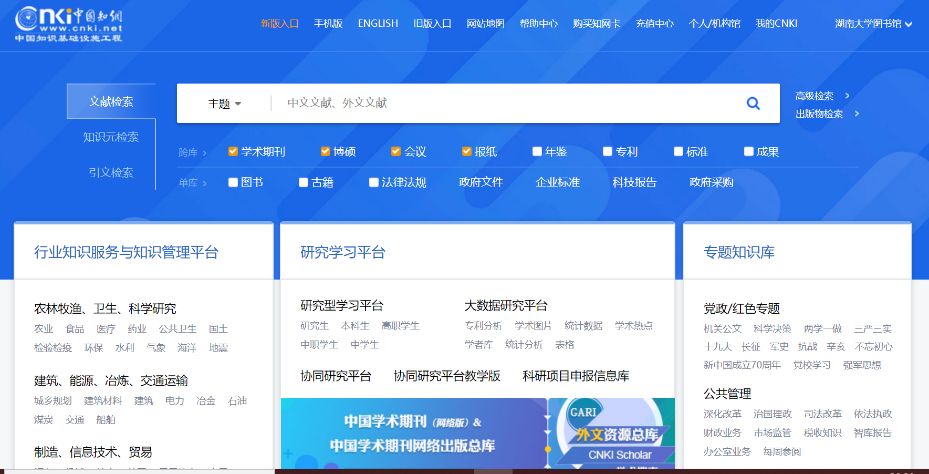This screenshot has width=929, height=474.
Task: Click the CNKI logo
Action: [69, 24]
